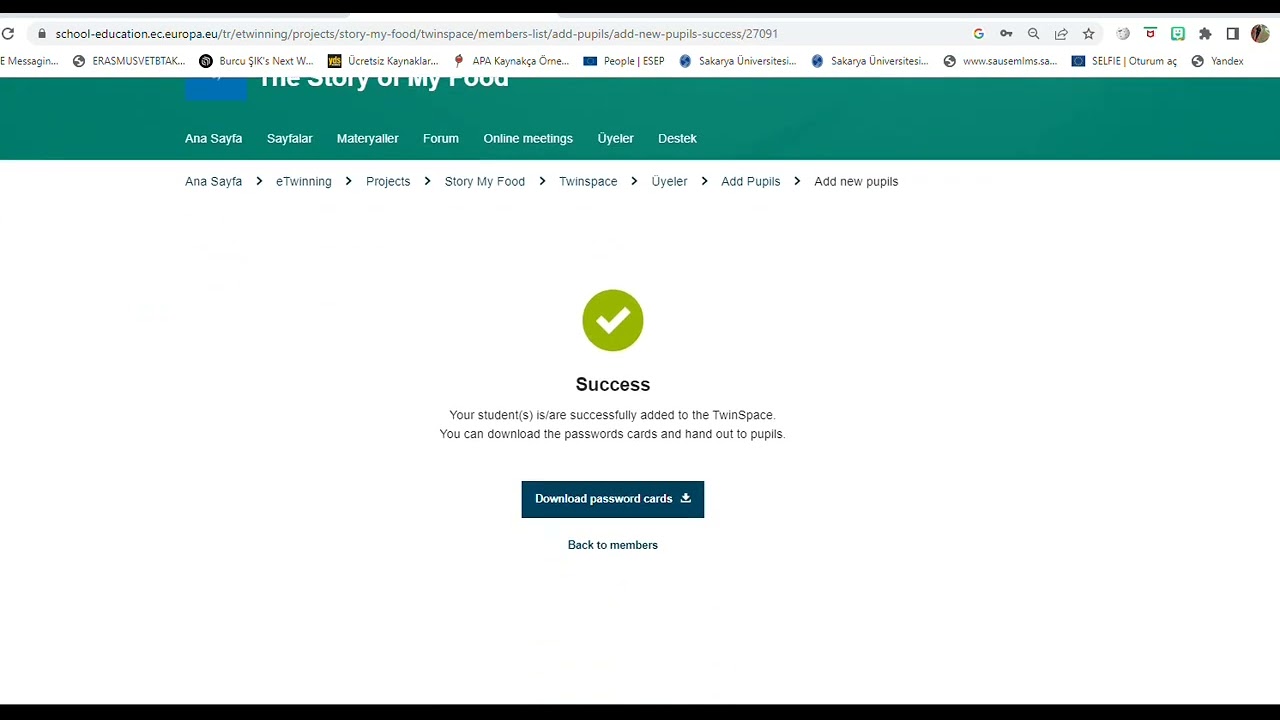
Task: Click the Add Pupils breadcrumb link
Action: [750, 181]
